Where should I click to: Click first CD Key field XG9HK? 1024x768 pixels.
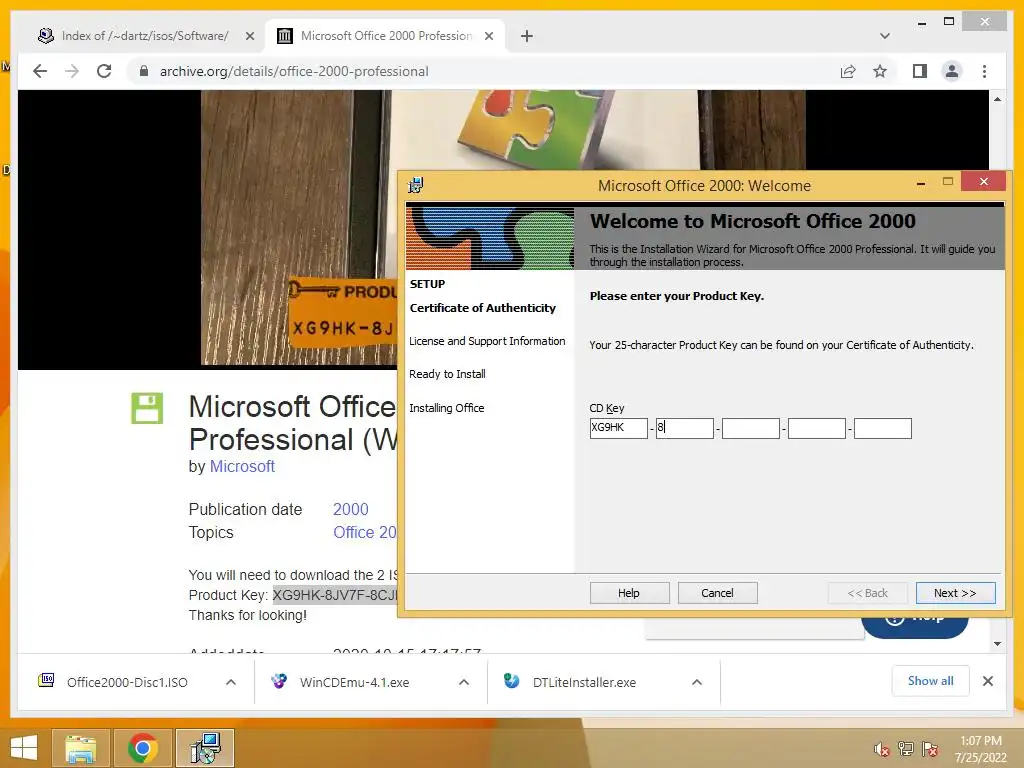click(x=618, y=428)
